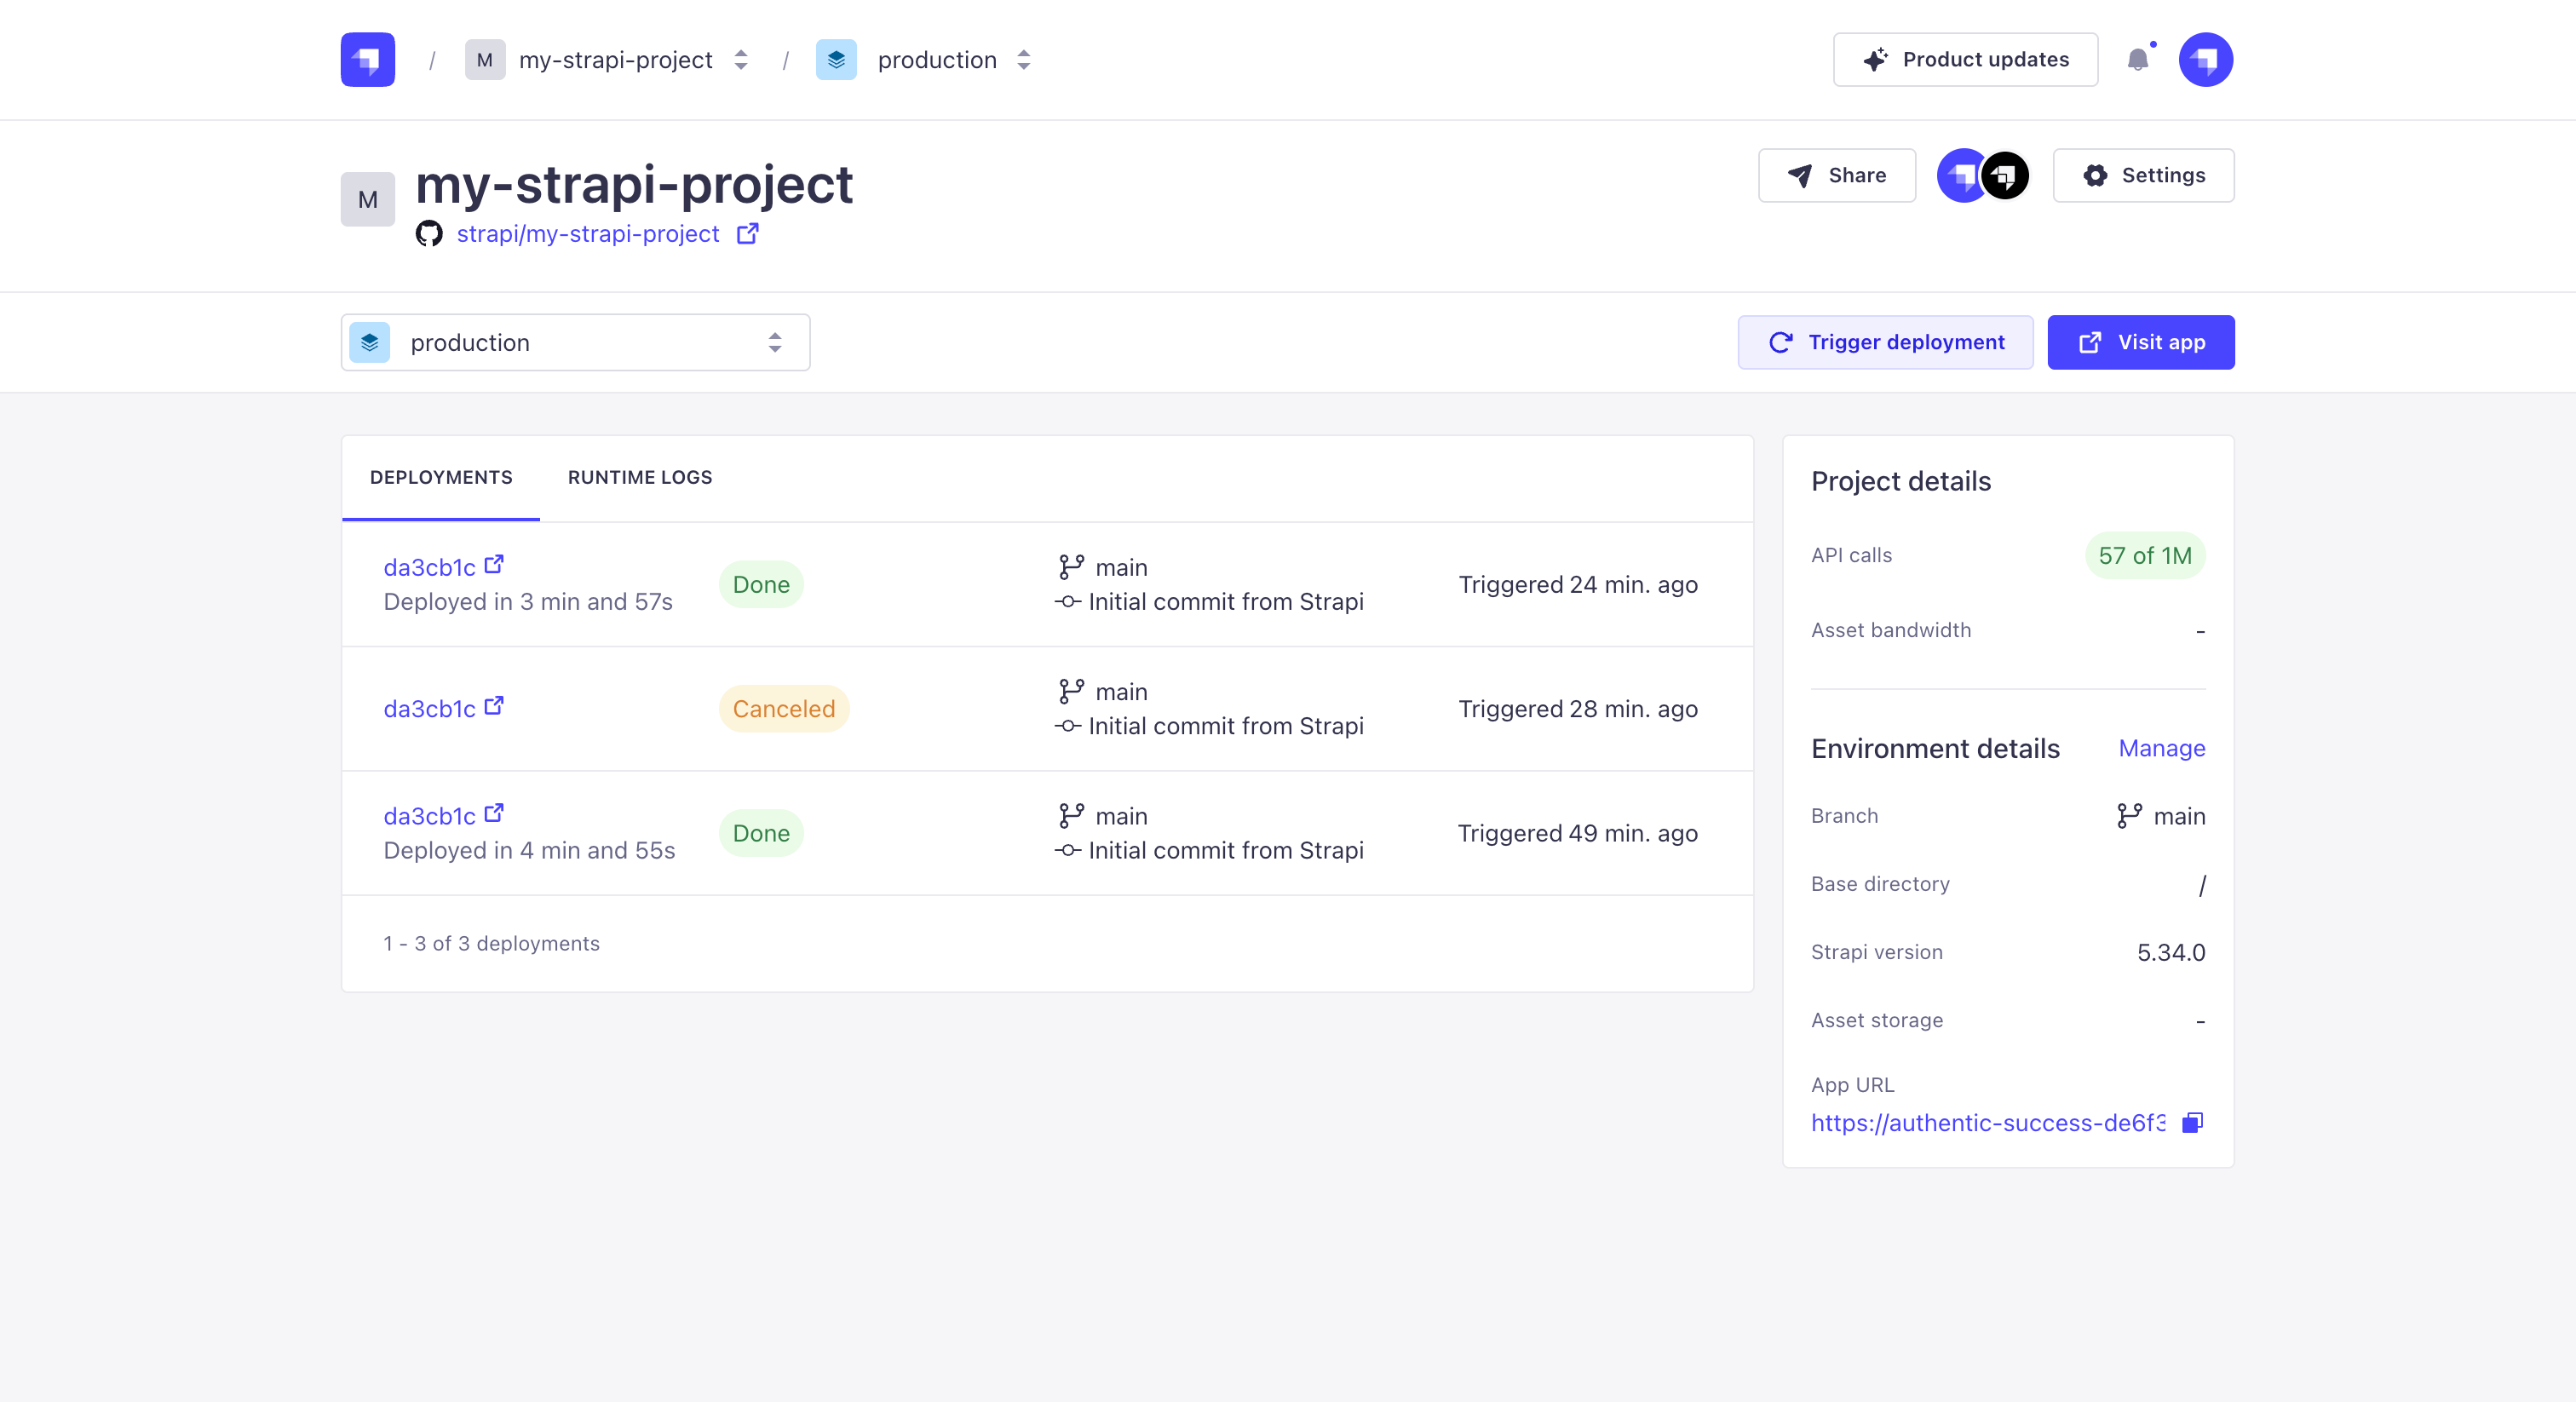Trigger a new deployment

click(1885, 342)
